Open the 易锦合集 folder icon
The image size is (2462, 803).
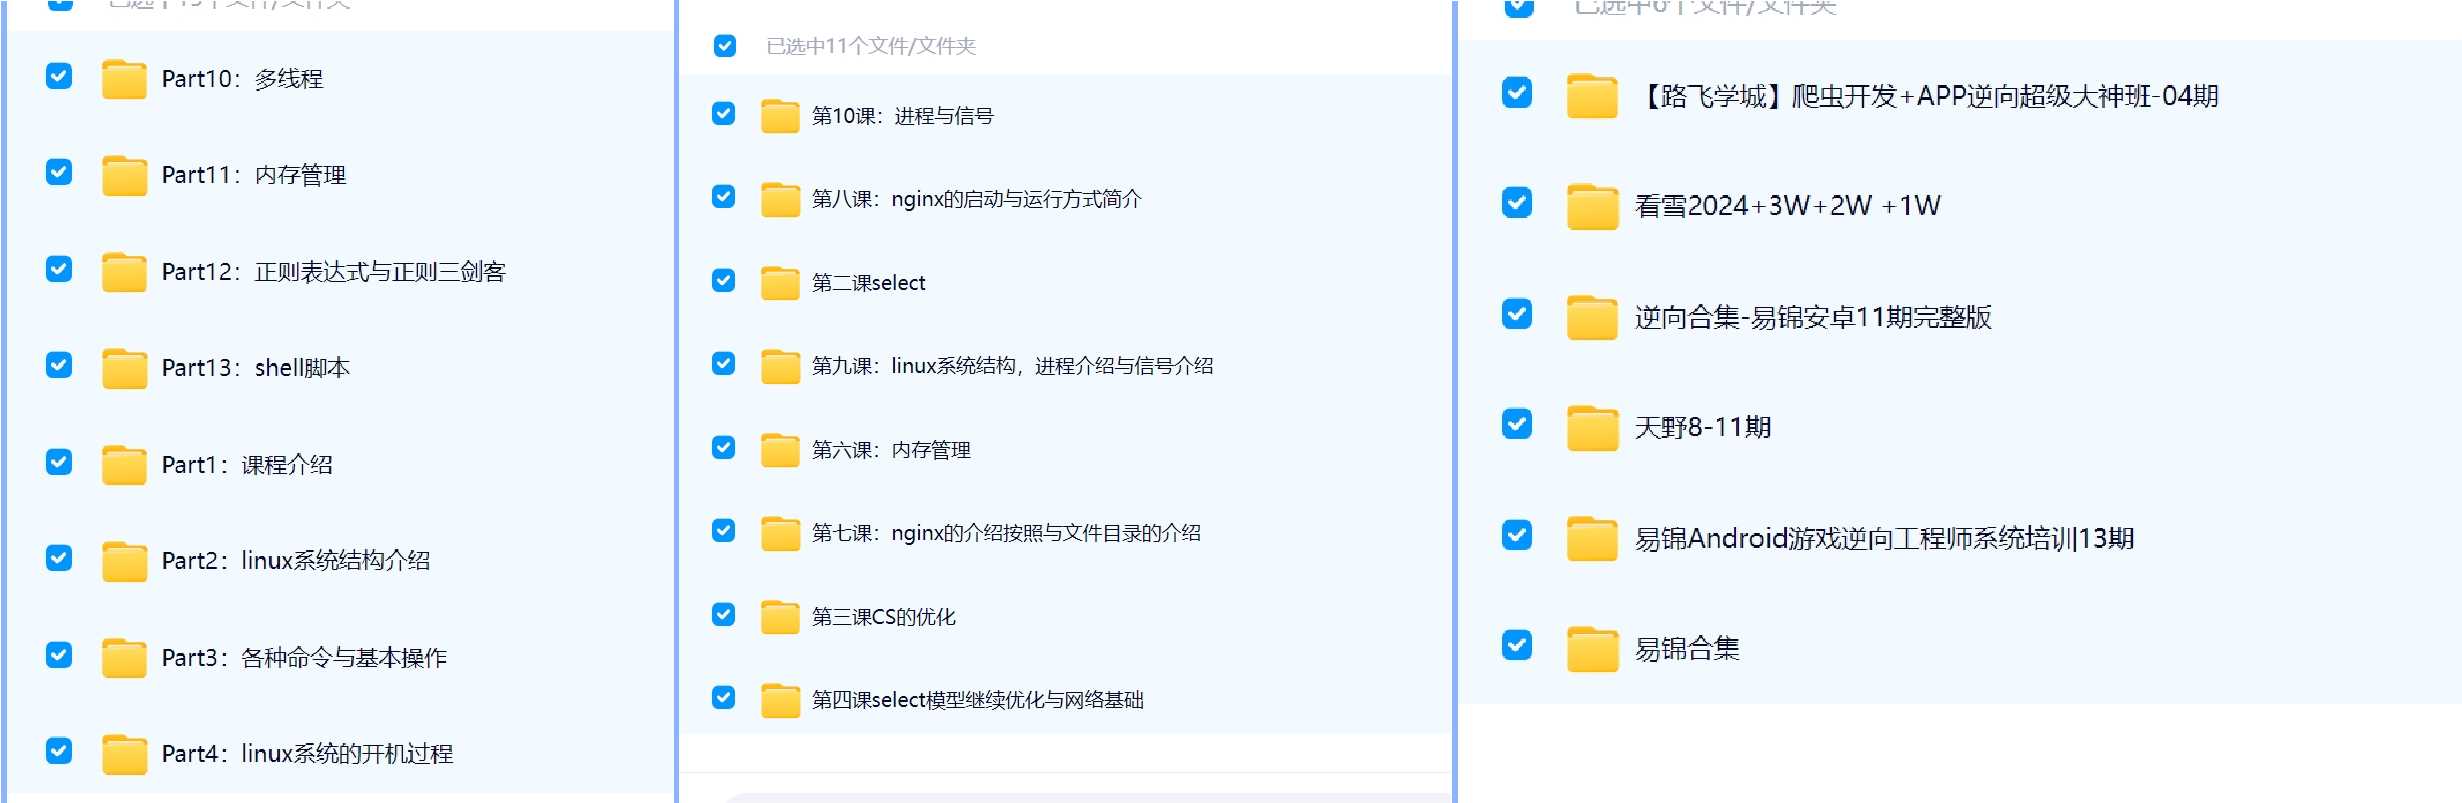pos(1592,649)
